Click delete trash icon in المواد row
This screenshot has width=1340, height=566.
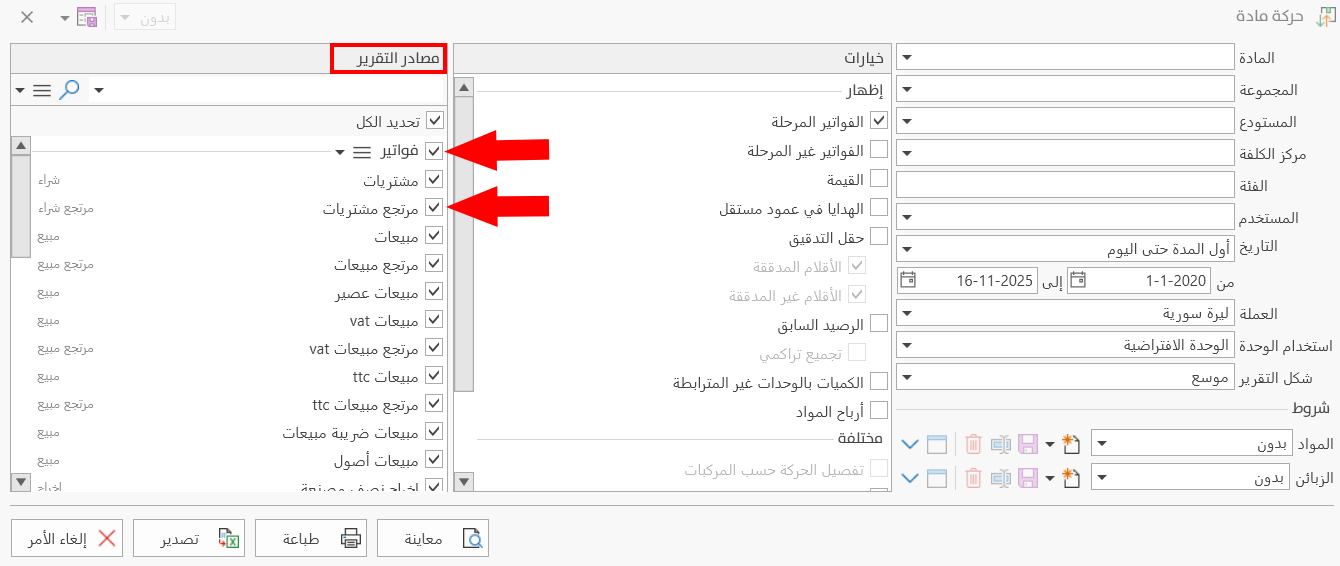(973, 445)
